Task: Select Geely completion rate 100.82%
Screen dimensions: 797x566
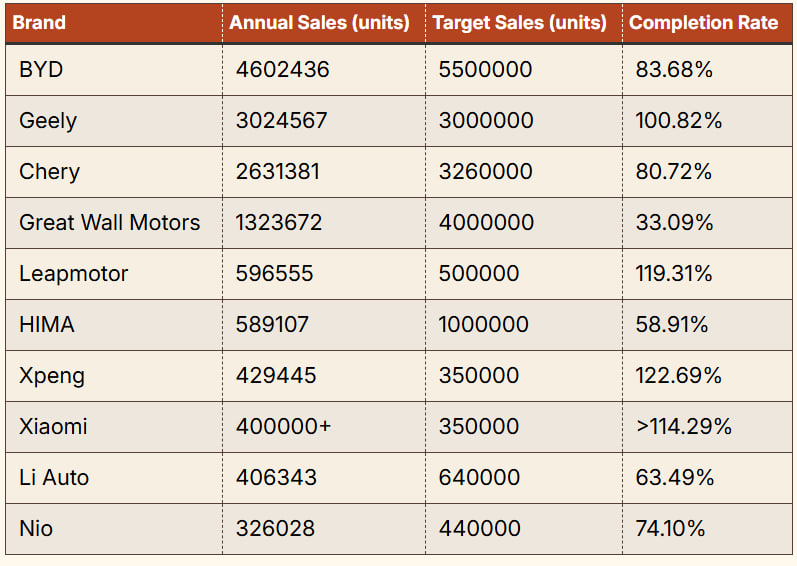Action: pyautogui.click(x=678, y=121)
